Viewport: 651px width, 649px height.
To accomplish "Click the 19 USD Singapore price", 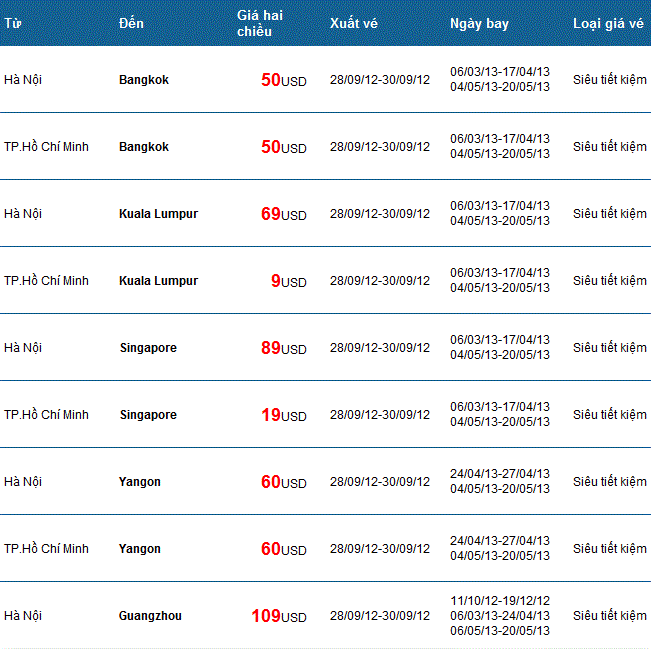I will 284,415.
